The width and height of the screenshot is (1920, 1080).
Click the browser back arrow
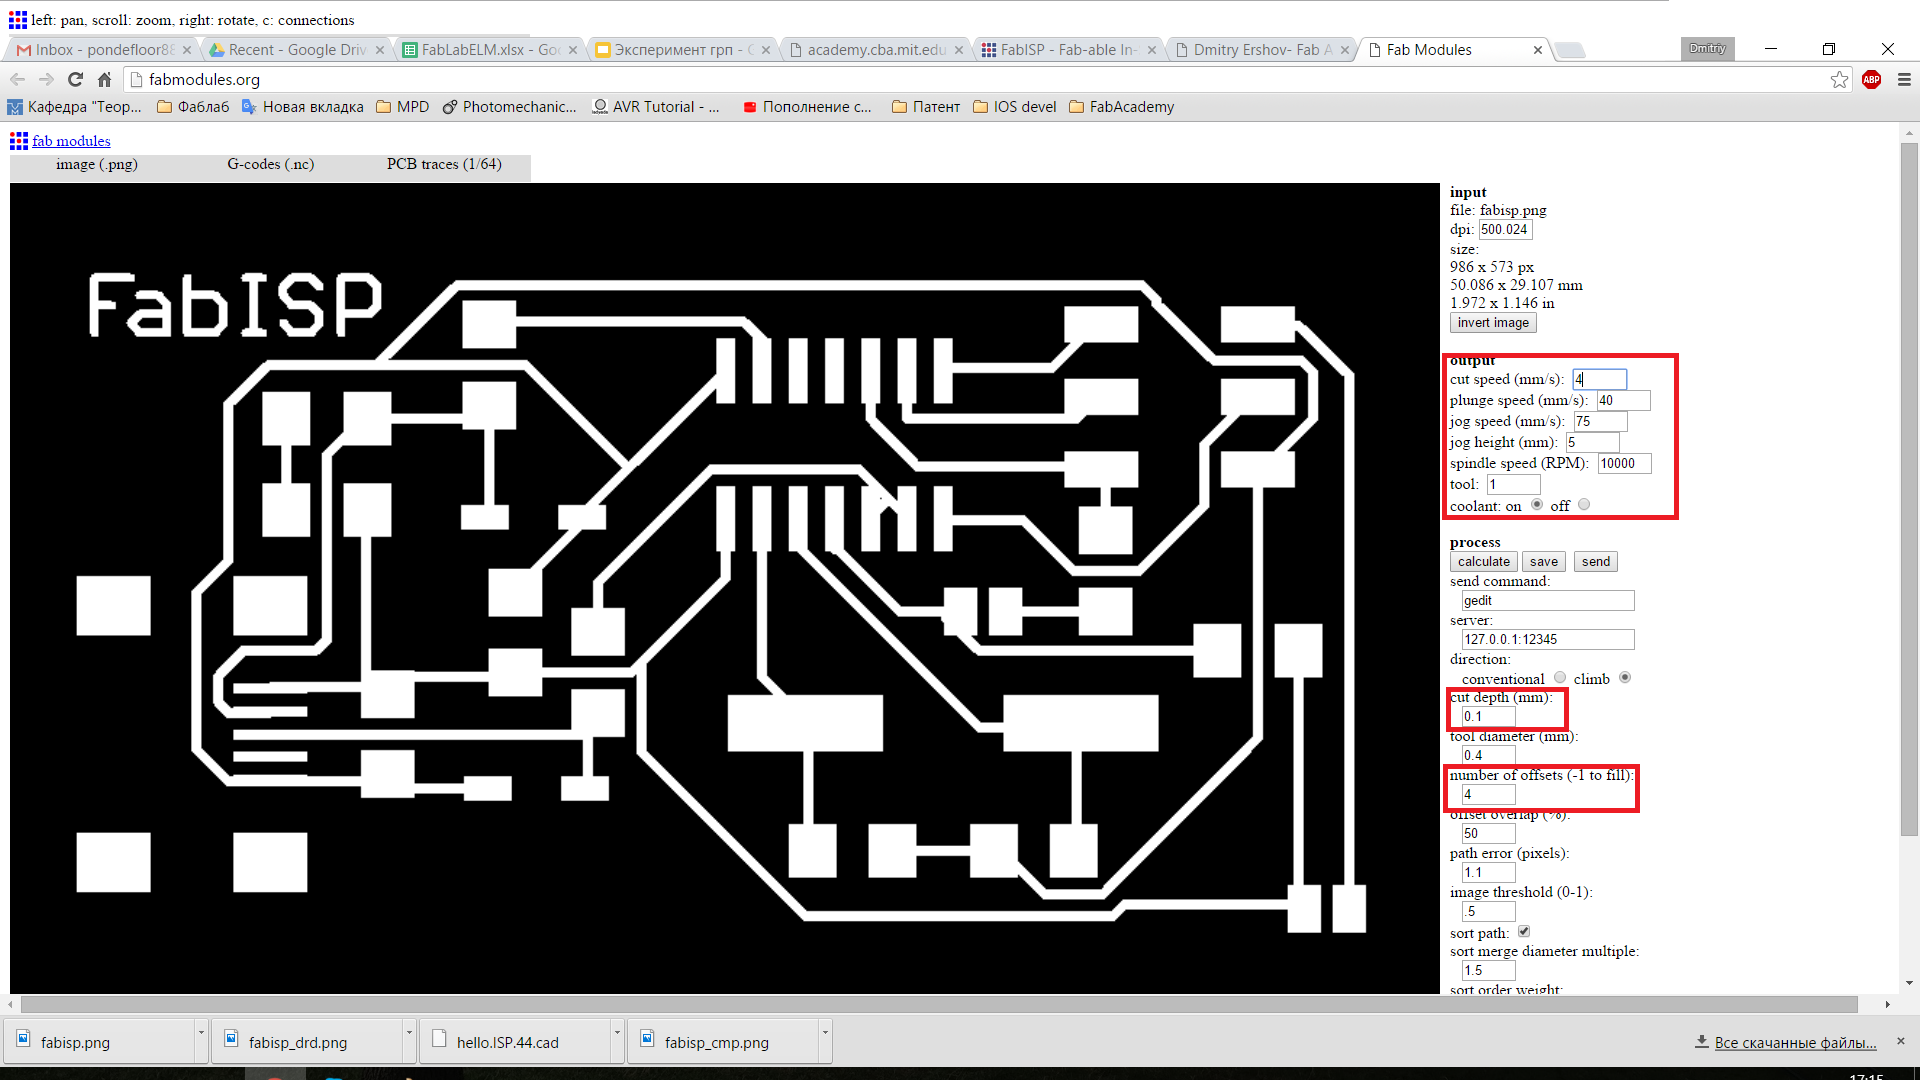17,79
